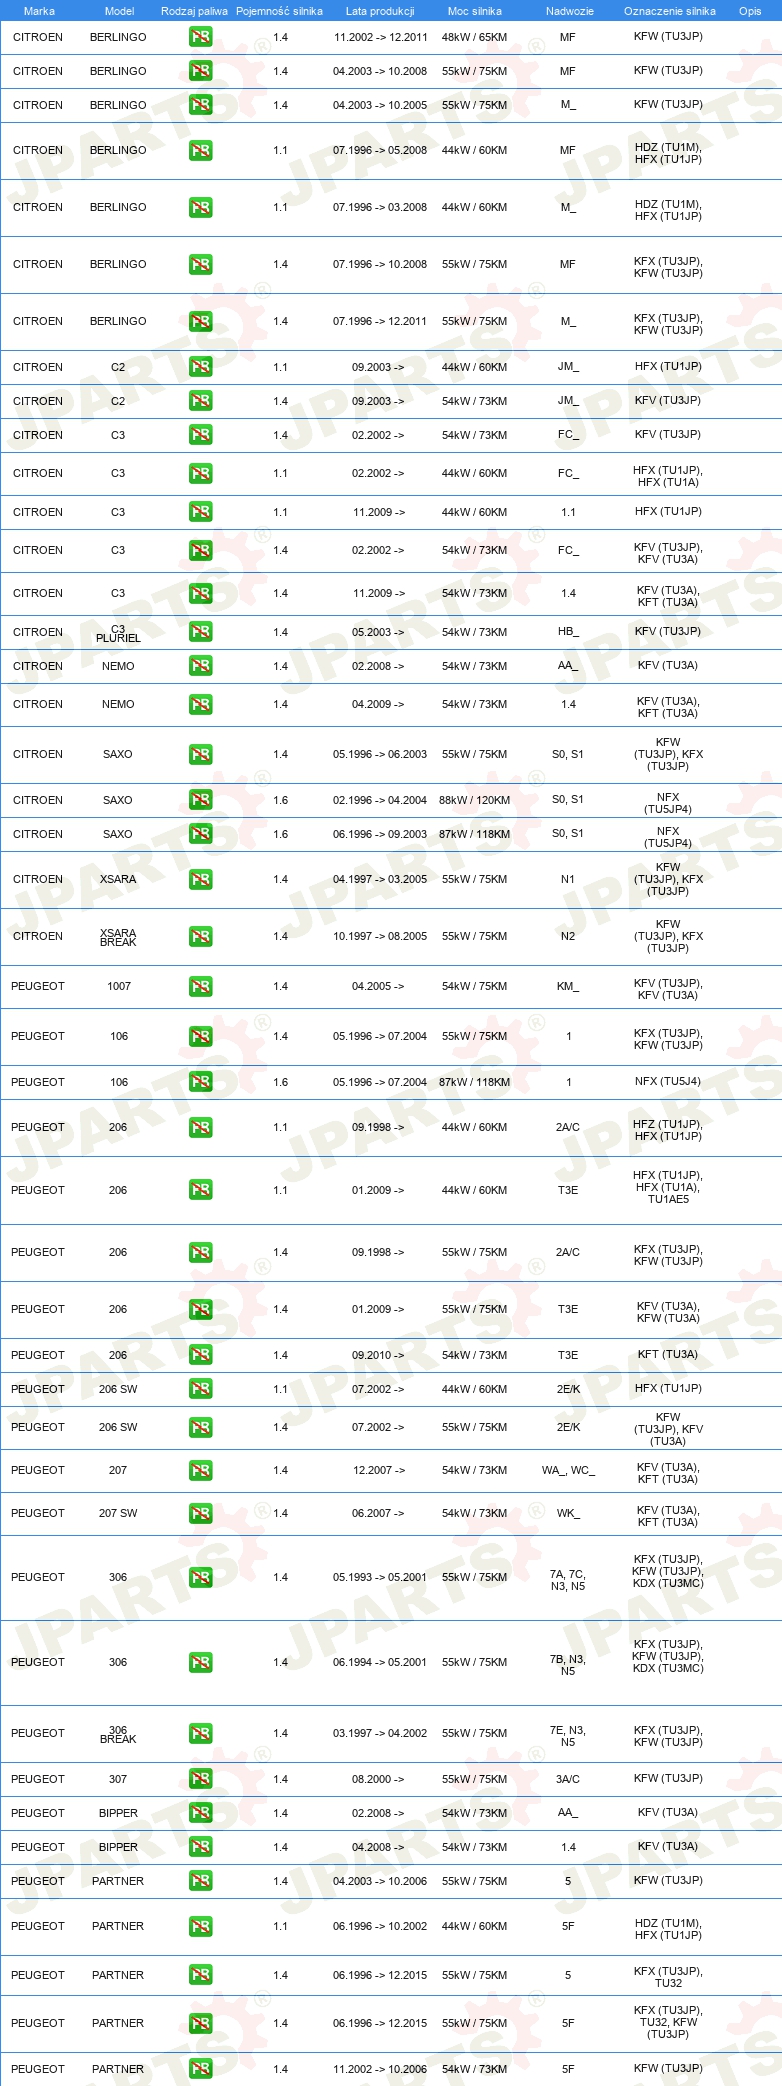782x2086 pixels.
Task: Click the 88kW / 120KM power cell
Action: [474, 800]
